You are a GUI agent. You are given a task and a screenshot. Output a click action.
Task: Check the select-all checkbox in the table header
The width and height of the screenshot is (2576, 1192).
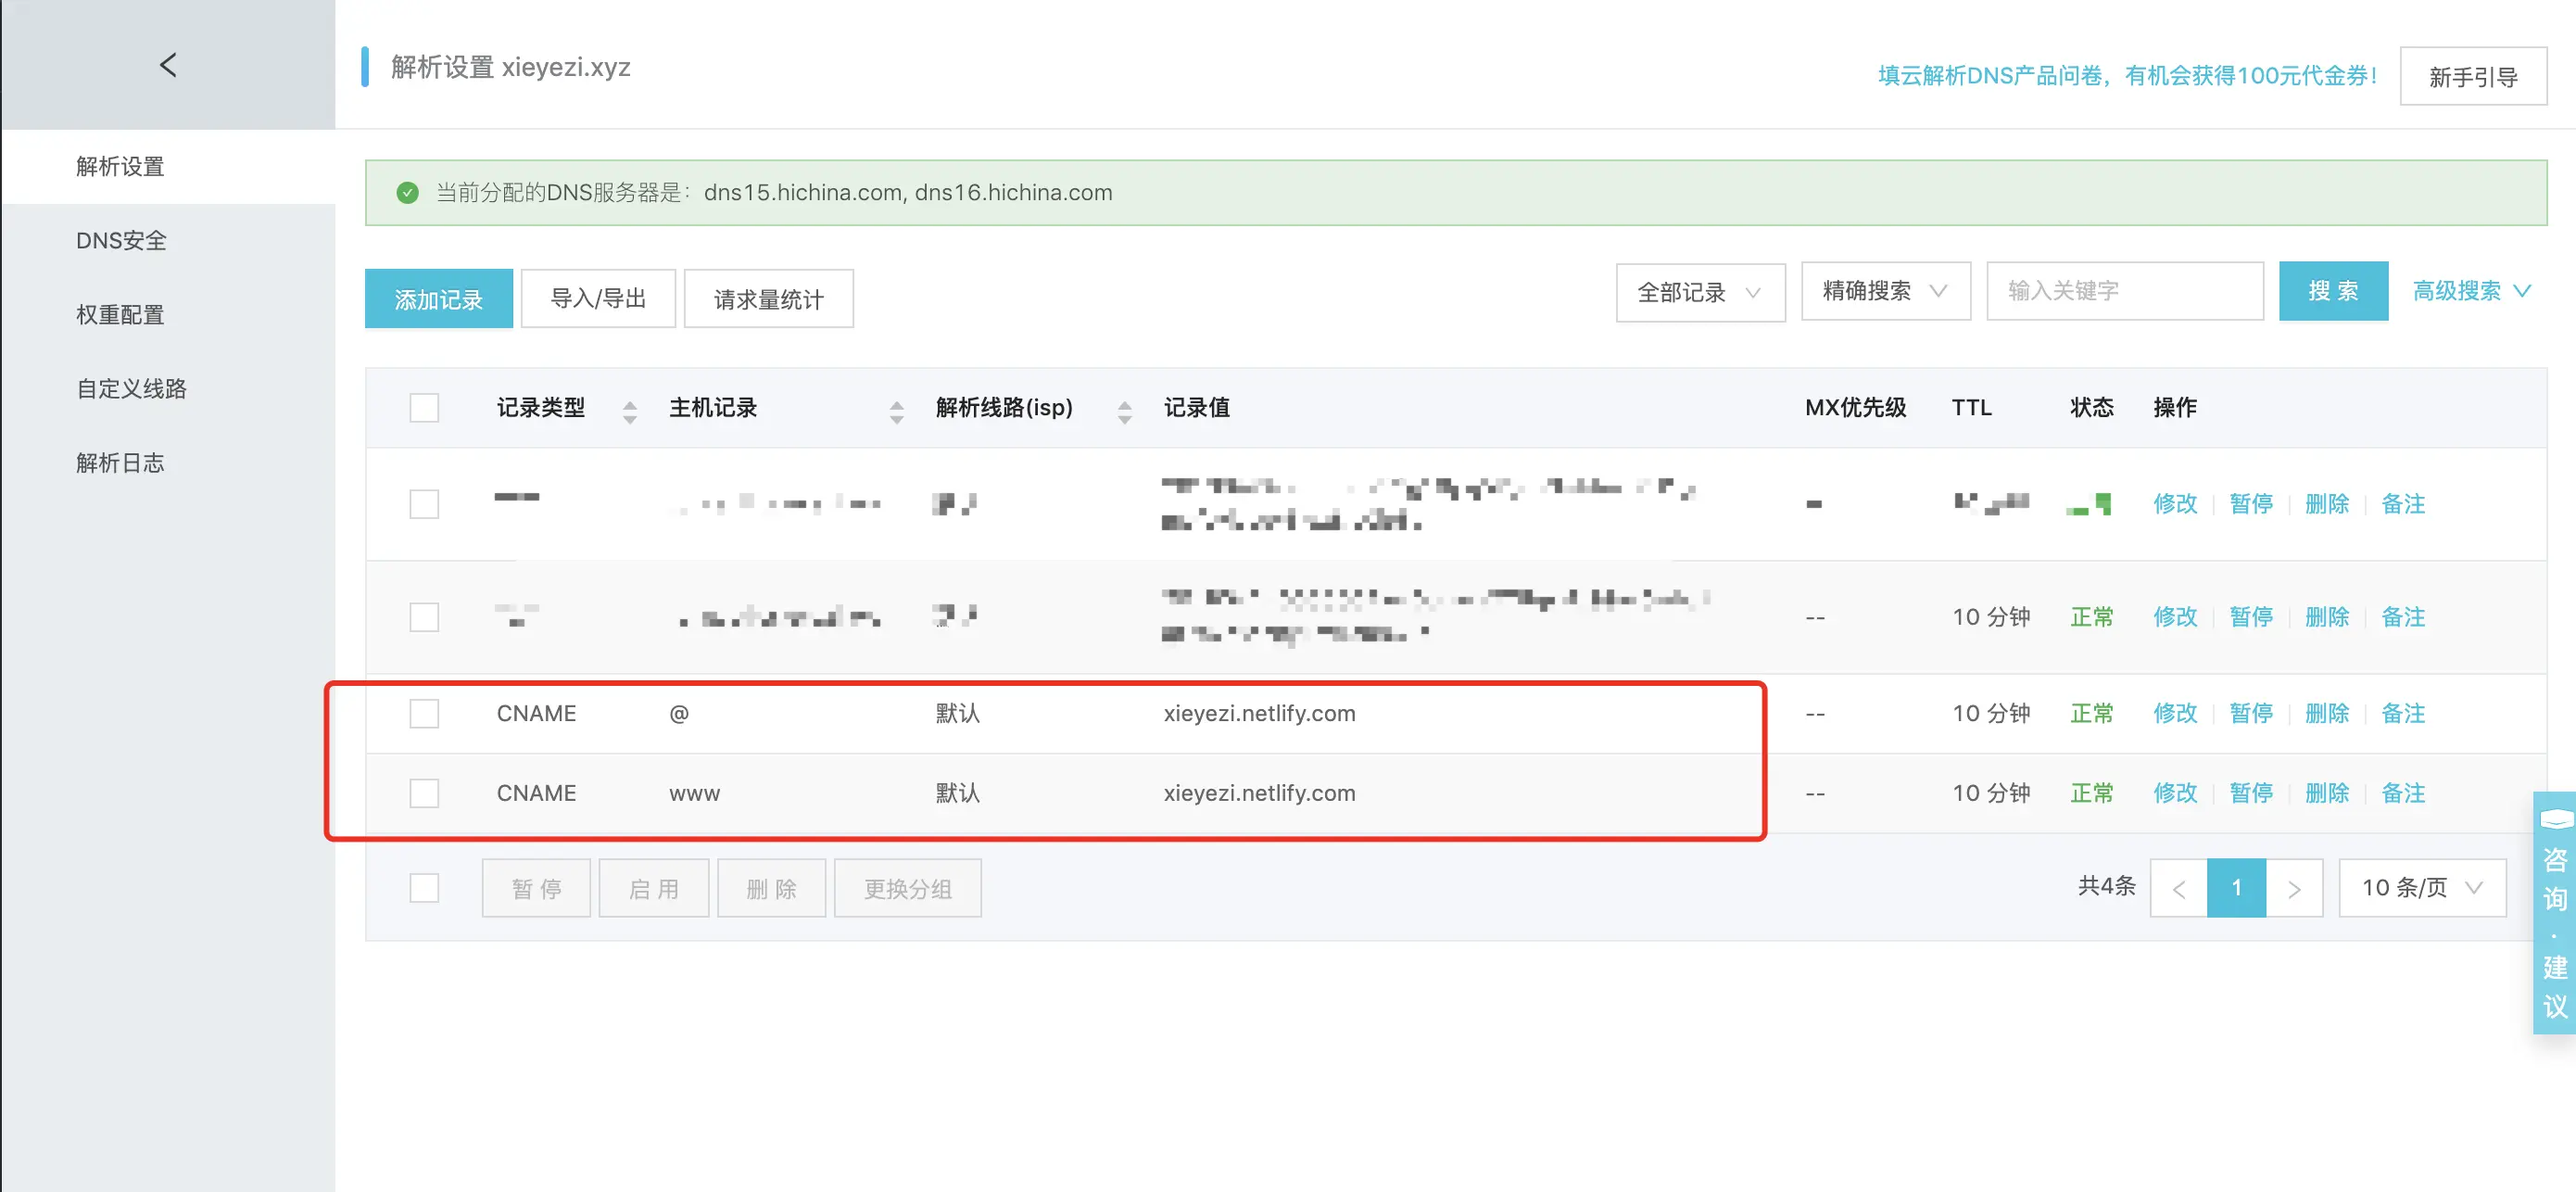424,408
